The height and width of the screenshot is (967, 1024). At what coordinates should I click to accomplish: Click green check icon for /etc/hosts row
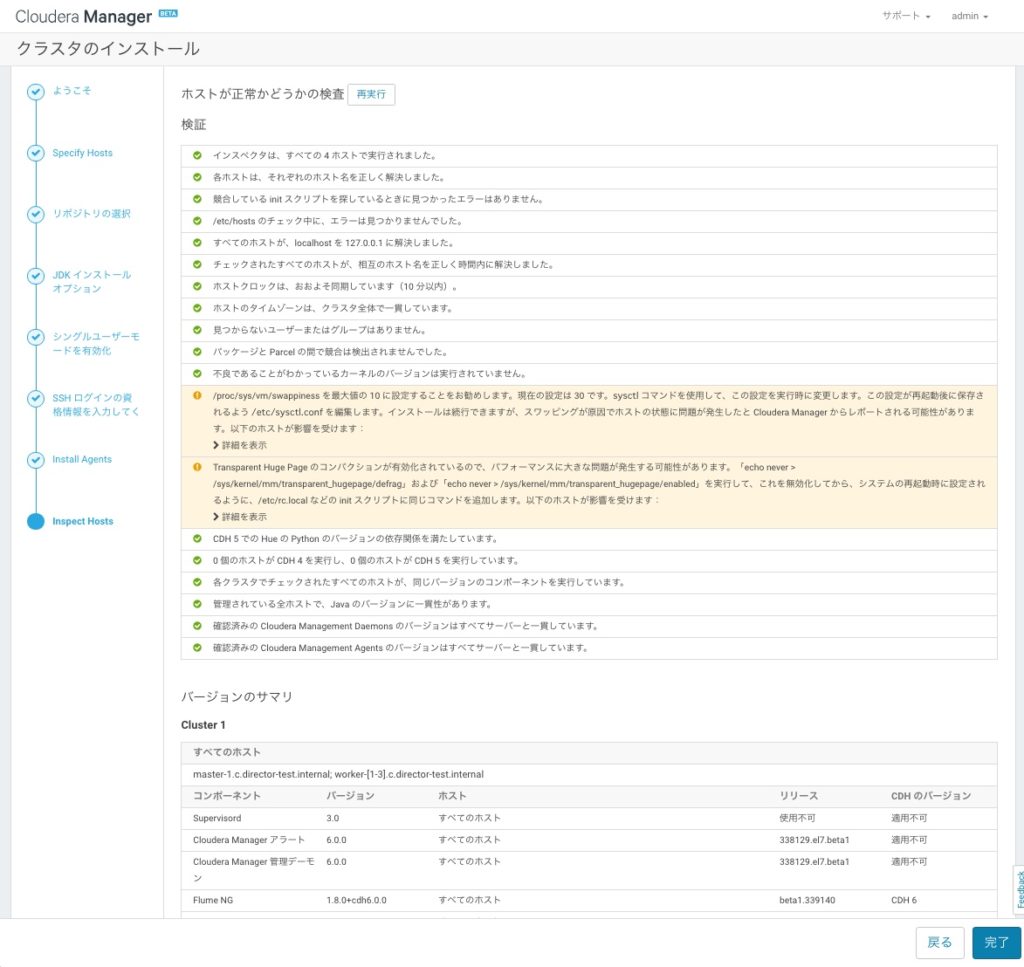coord(197,221)
